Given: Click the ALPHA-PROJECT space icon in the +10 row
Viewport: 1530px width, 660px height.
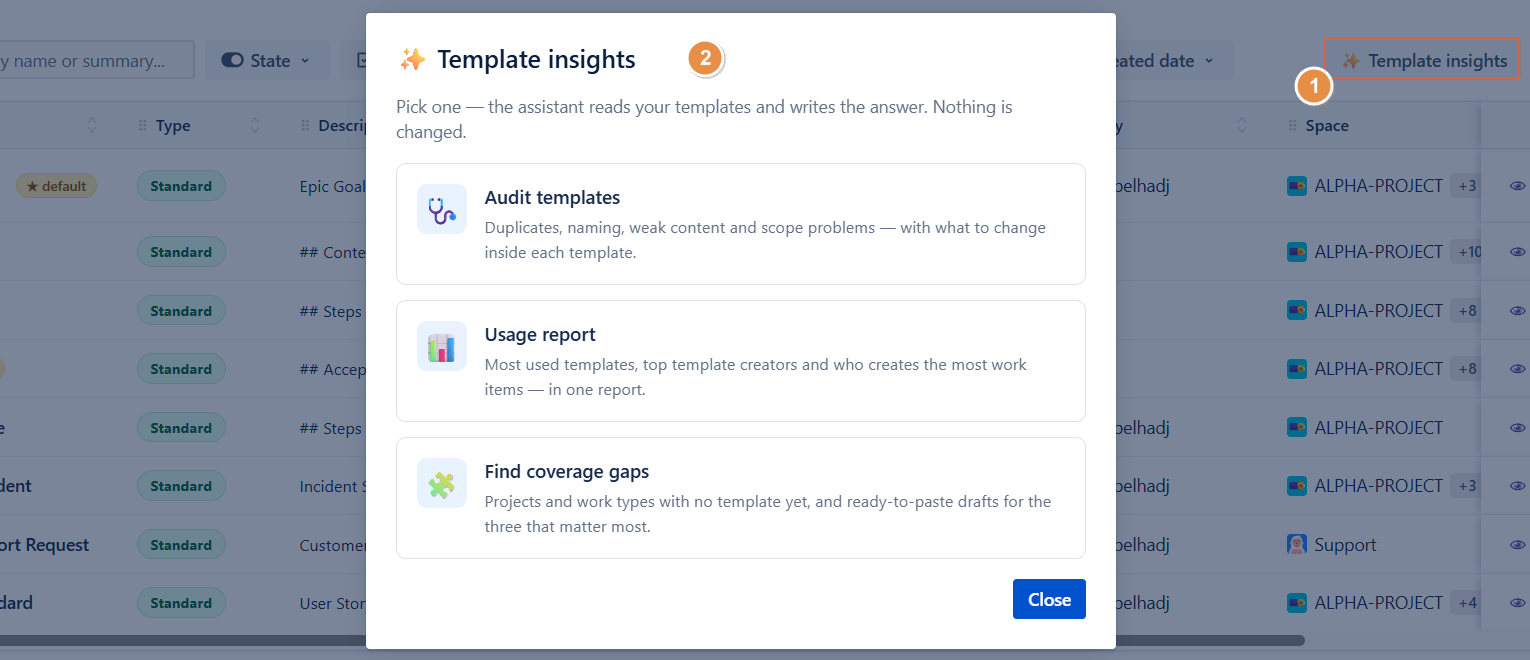Looking at the screenshot, I should [x=1297, y=252].
